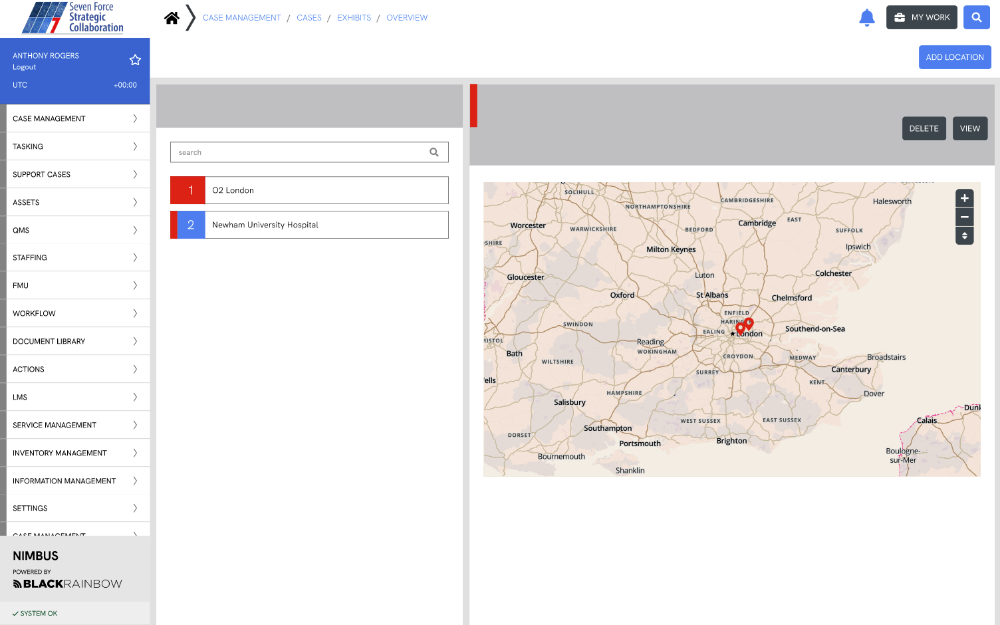Expand the WORKFLOW sidebar section

click(x=77, y=313)
